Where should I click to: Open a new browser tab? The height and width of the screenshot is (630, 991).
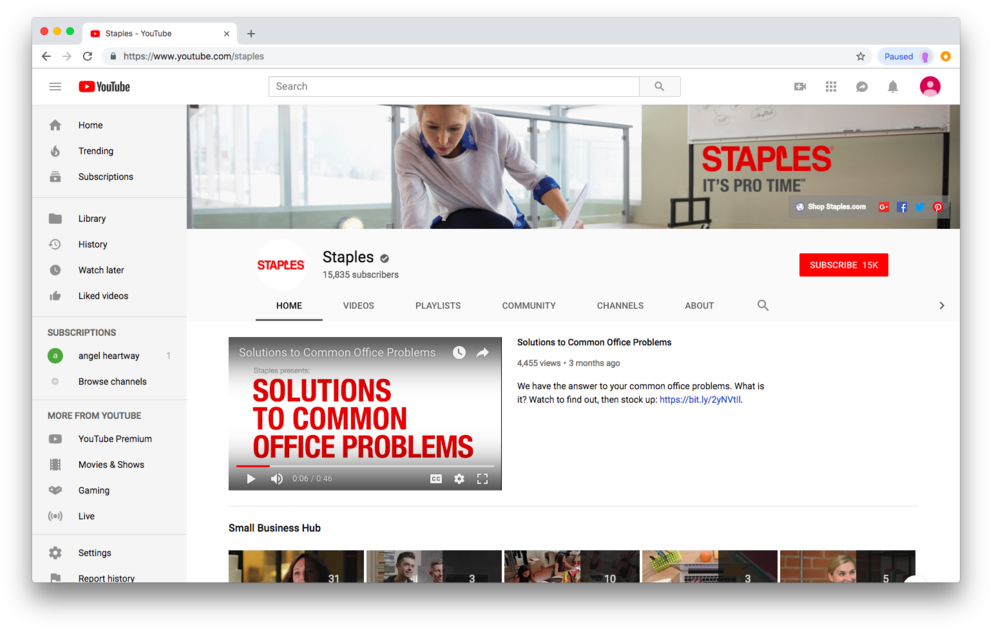tap(251, 33)
